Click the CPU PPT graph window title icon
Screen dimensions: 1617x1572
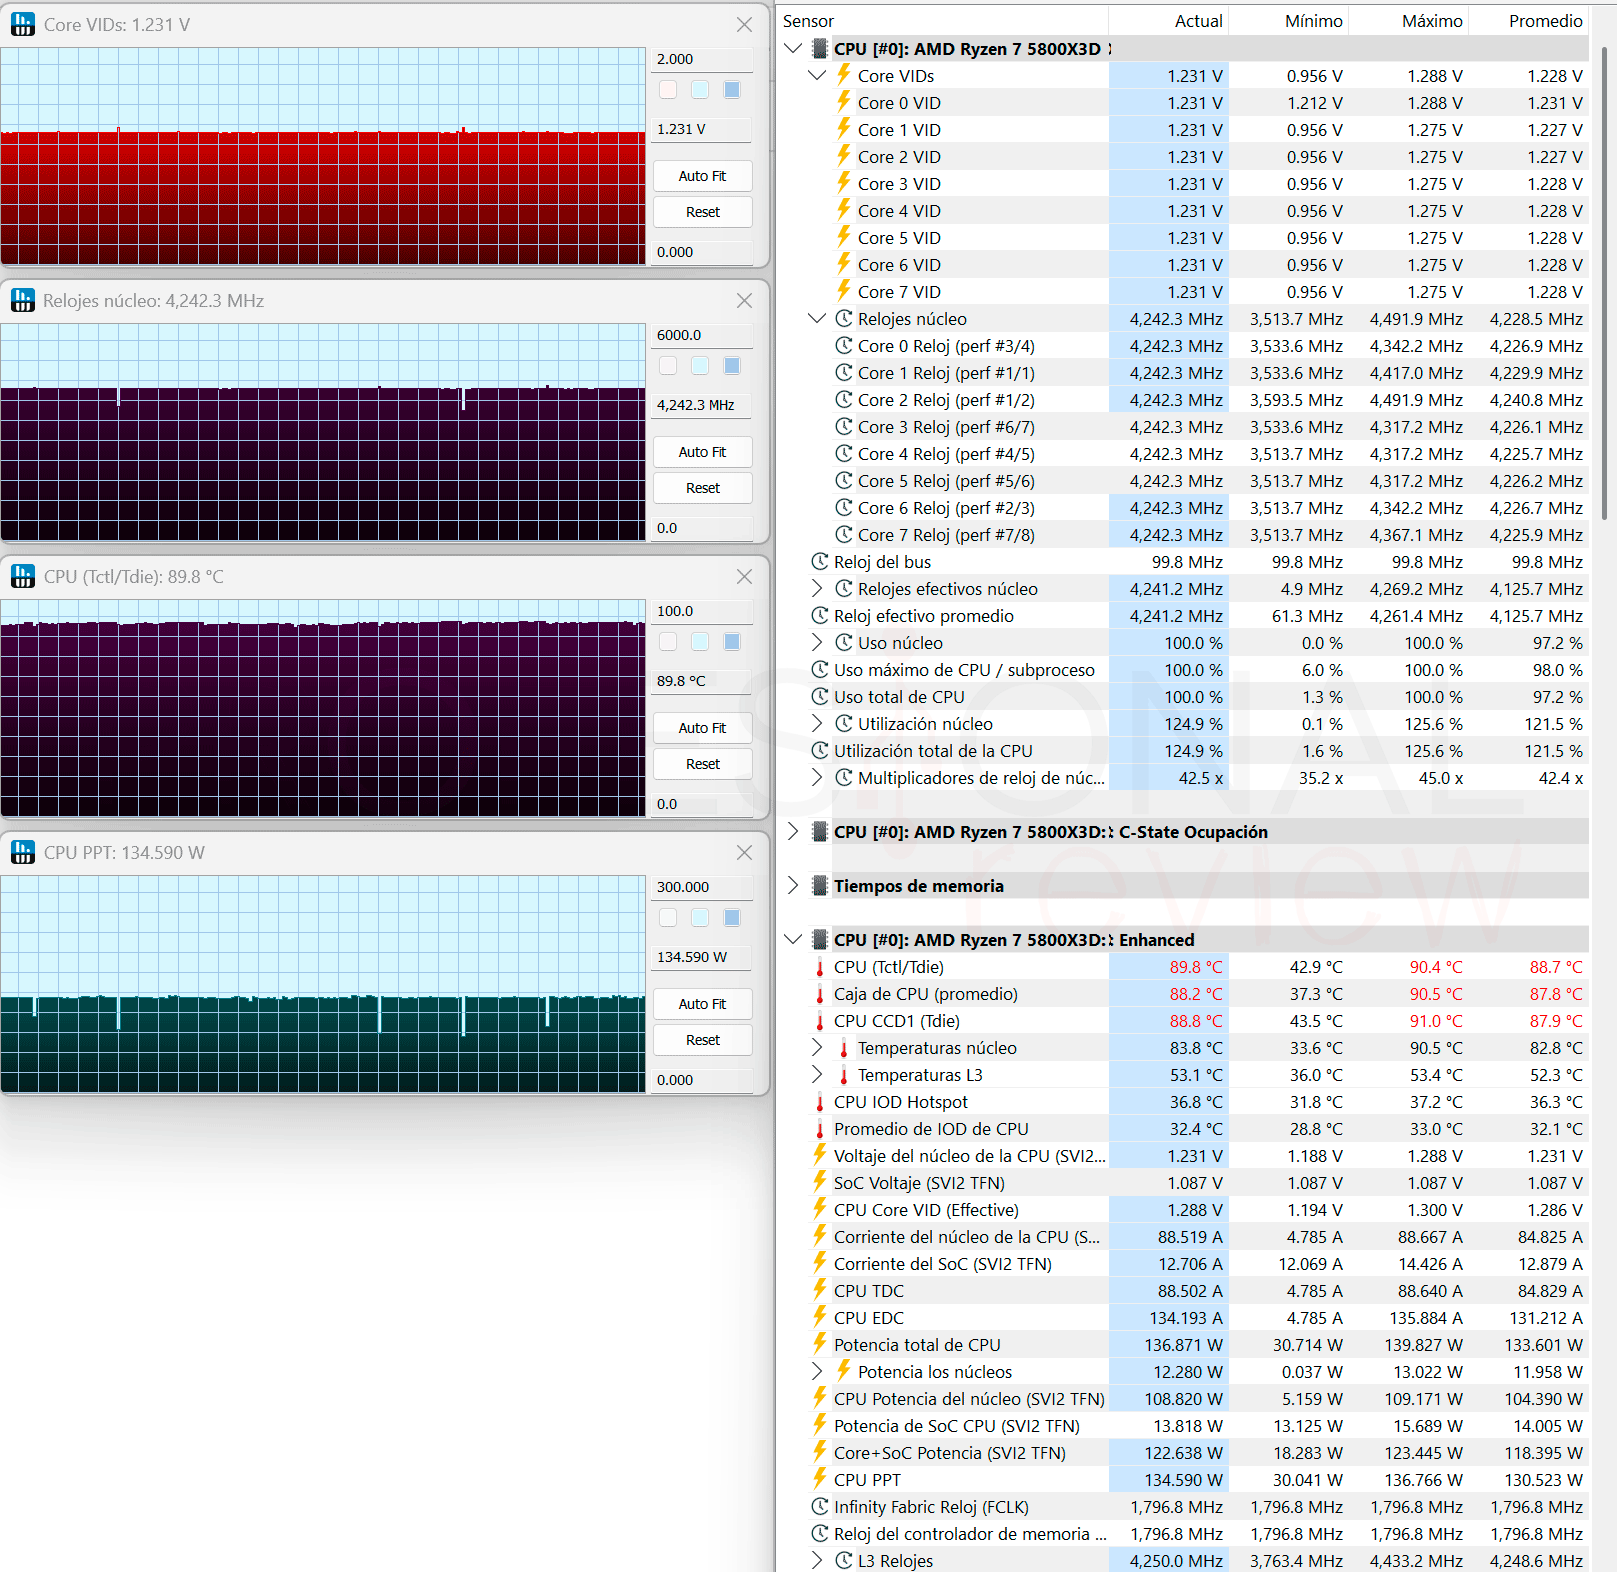[x=23, y=853]
